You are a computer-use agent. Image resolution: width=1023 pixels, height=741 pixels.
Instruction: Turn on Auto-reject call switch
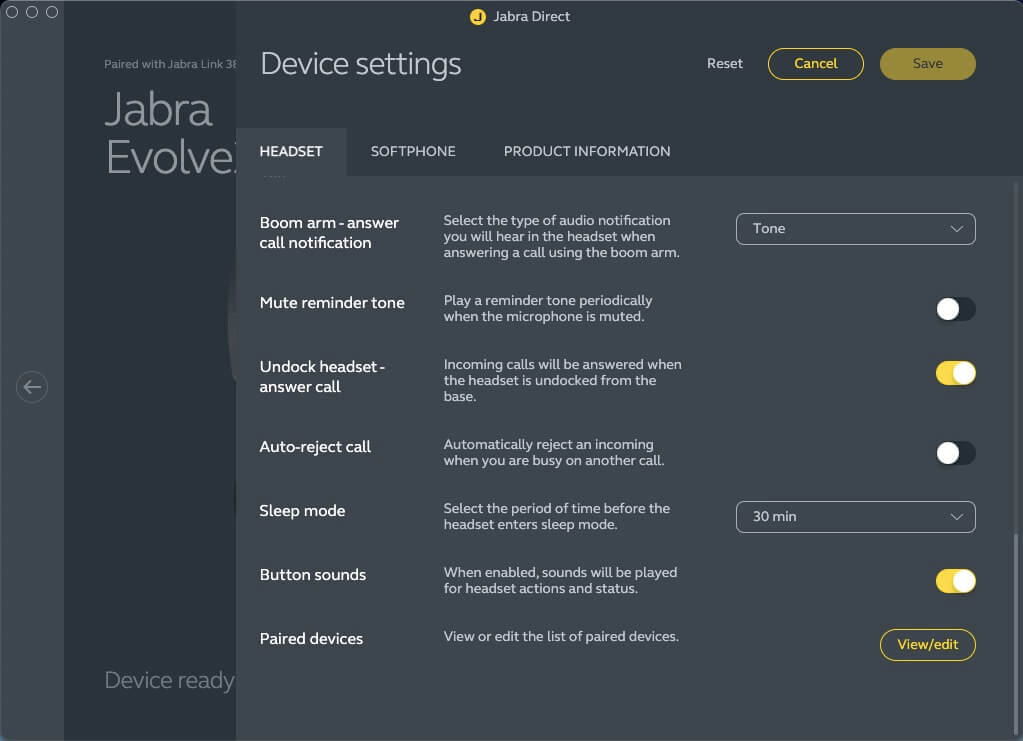click(x=955, y=453)
